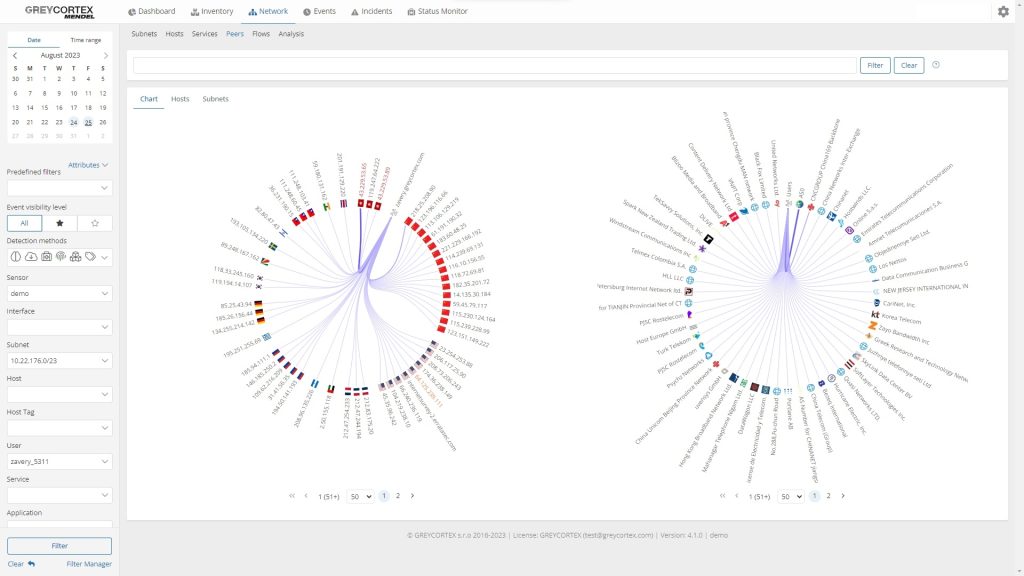This screenshot has width=1024, height=576.
Task: Open the Incidents warning section
Action: coord(370,12)
